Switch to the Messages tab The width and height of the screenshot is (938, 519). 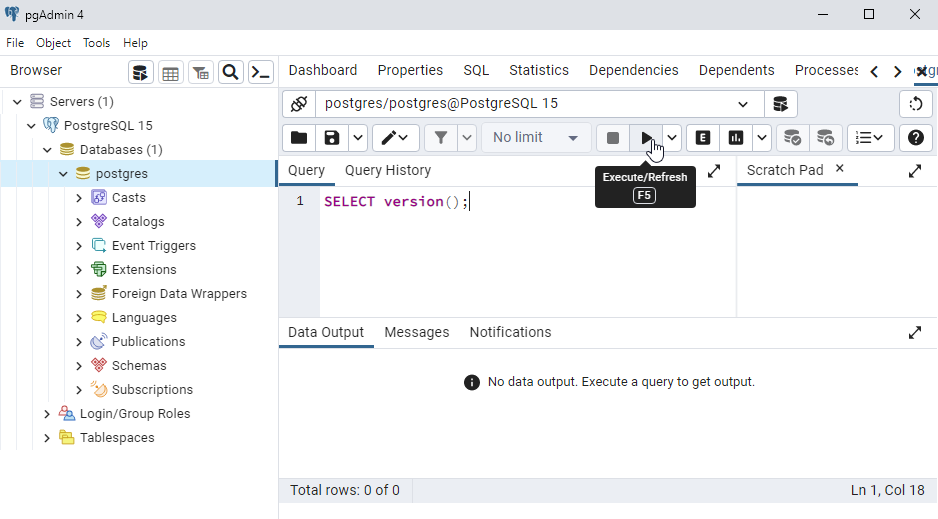pyautogui.click(x=416, y=332)
